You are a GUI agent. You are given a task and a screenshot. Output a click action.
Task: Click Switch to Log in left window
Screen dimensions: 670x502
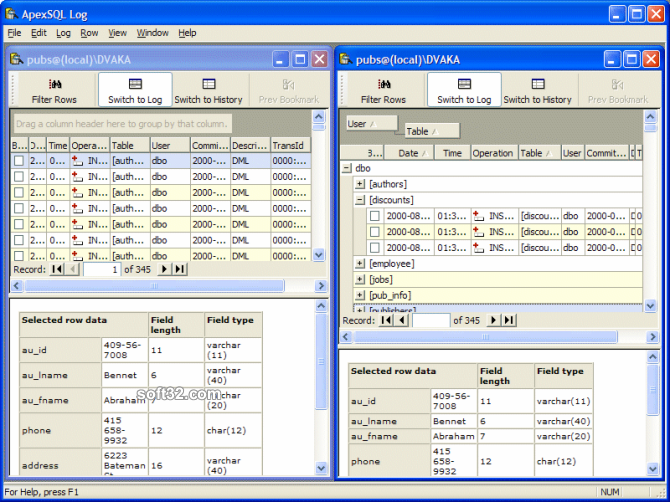[x=135, y=90]
